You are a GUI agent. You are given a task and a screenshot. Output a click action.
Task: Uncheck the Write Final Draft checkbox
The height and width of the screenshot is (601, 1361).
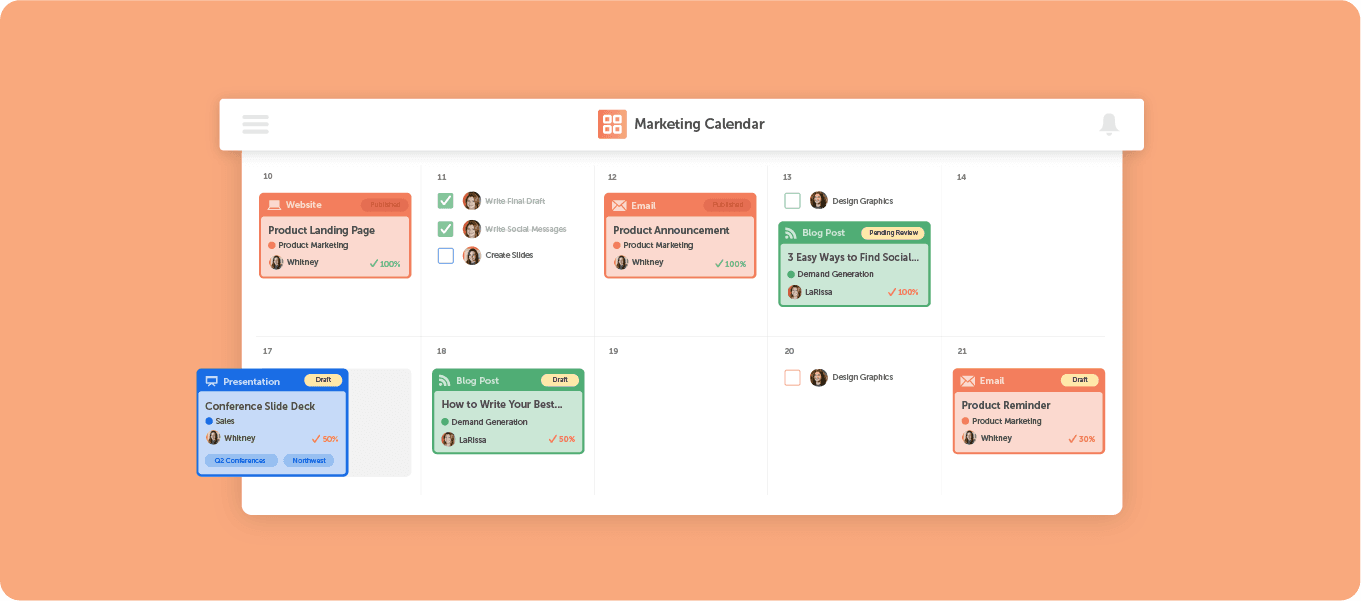pos(446,201)
